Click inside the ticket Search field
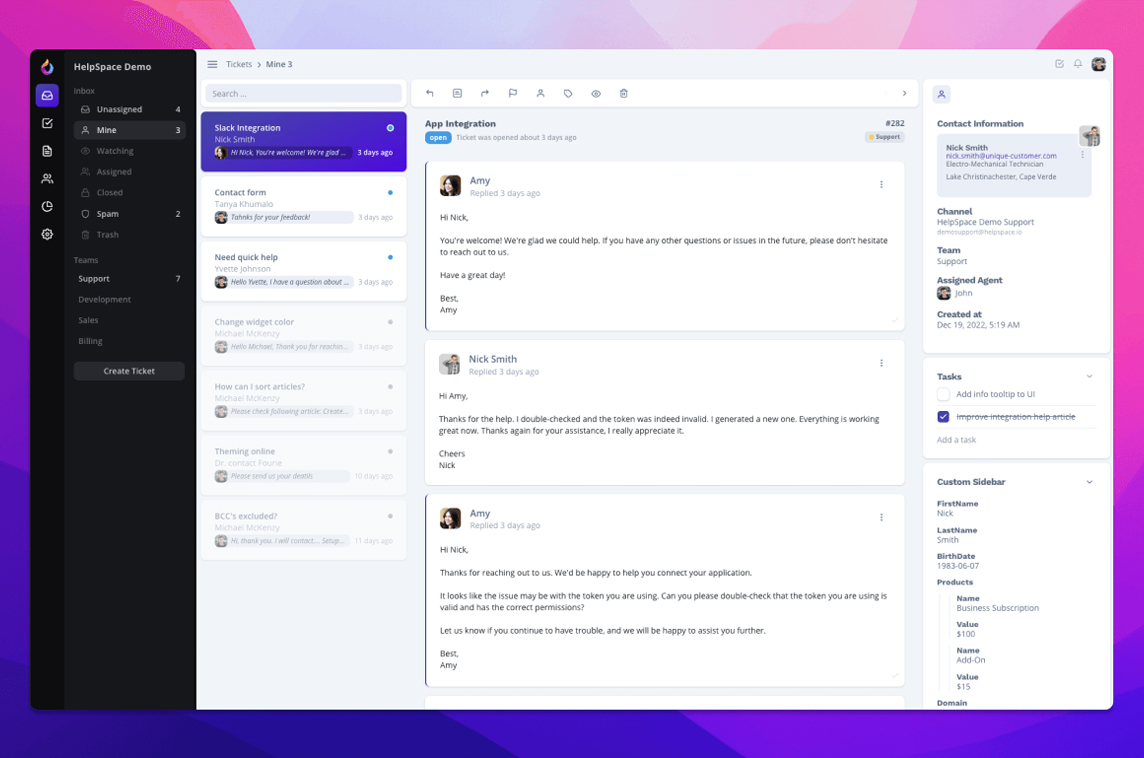Screen dimensions: 1144x758 click(304, 93)
